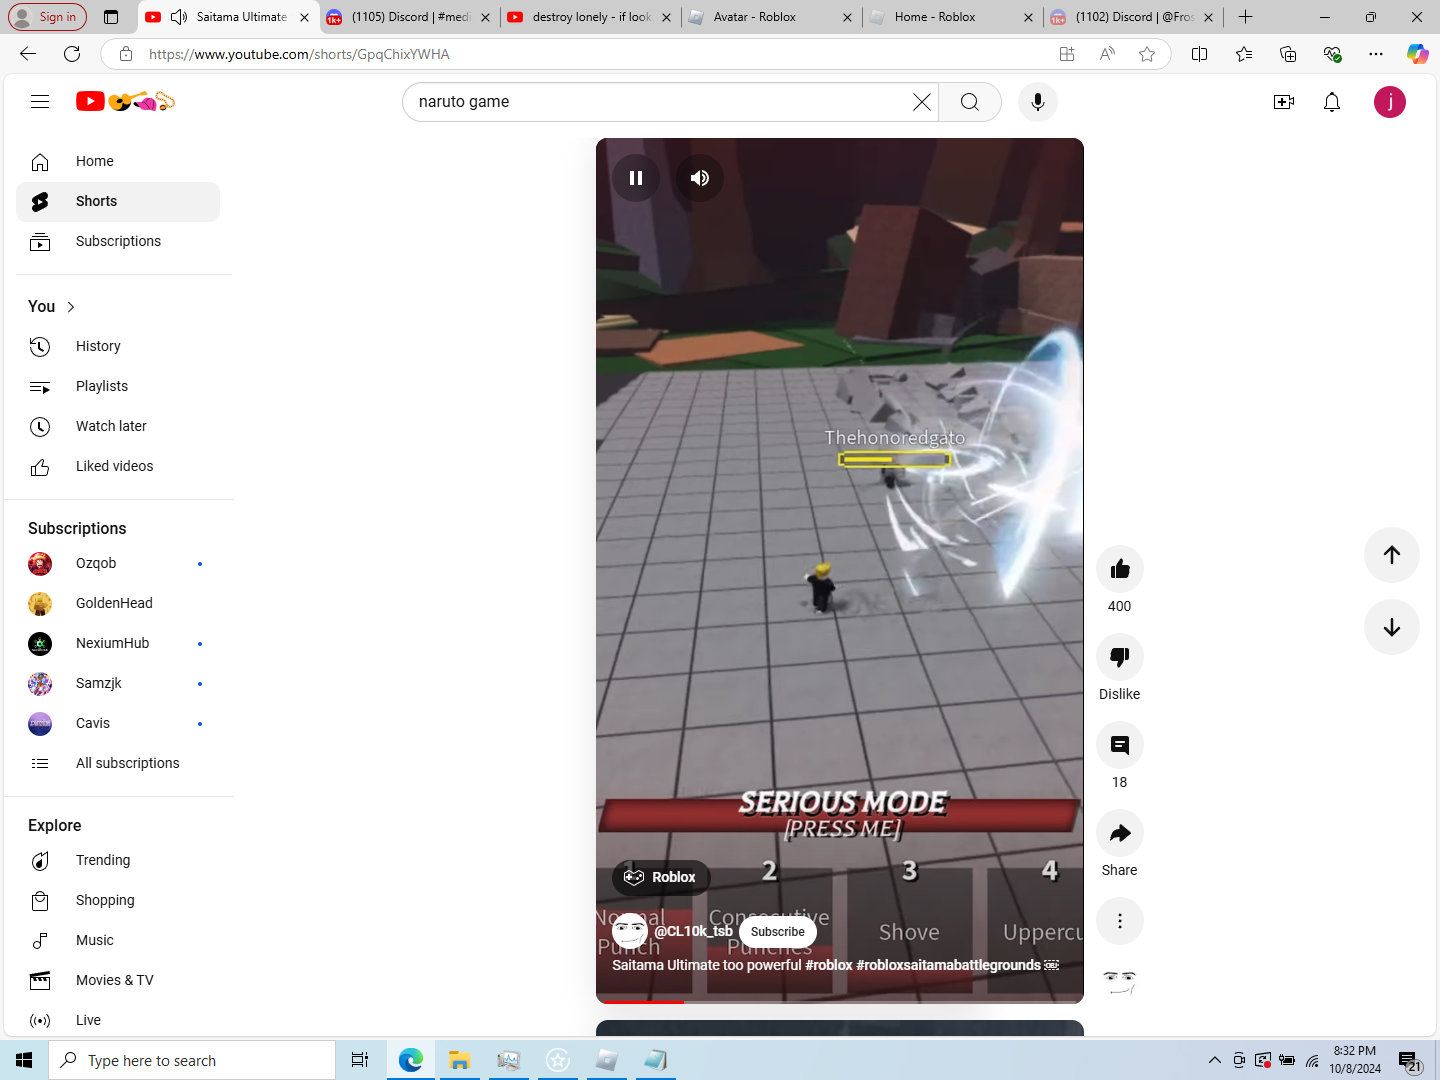Toggle browser split screen

(x=1200, y=54)
